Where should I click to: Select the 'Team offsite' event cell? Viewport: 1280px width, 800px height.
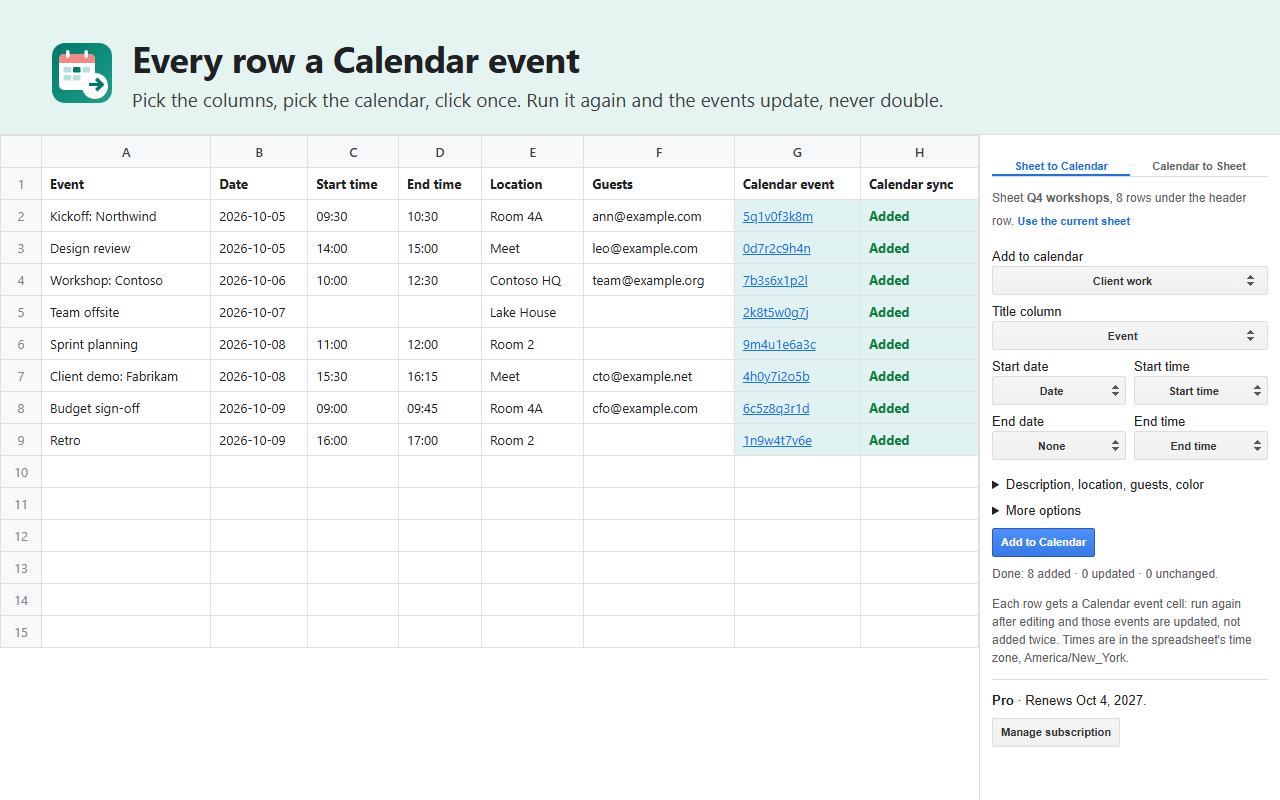(126, 312)
